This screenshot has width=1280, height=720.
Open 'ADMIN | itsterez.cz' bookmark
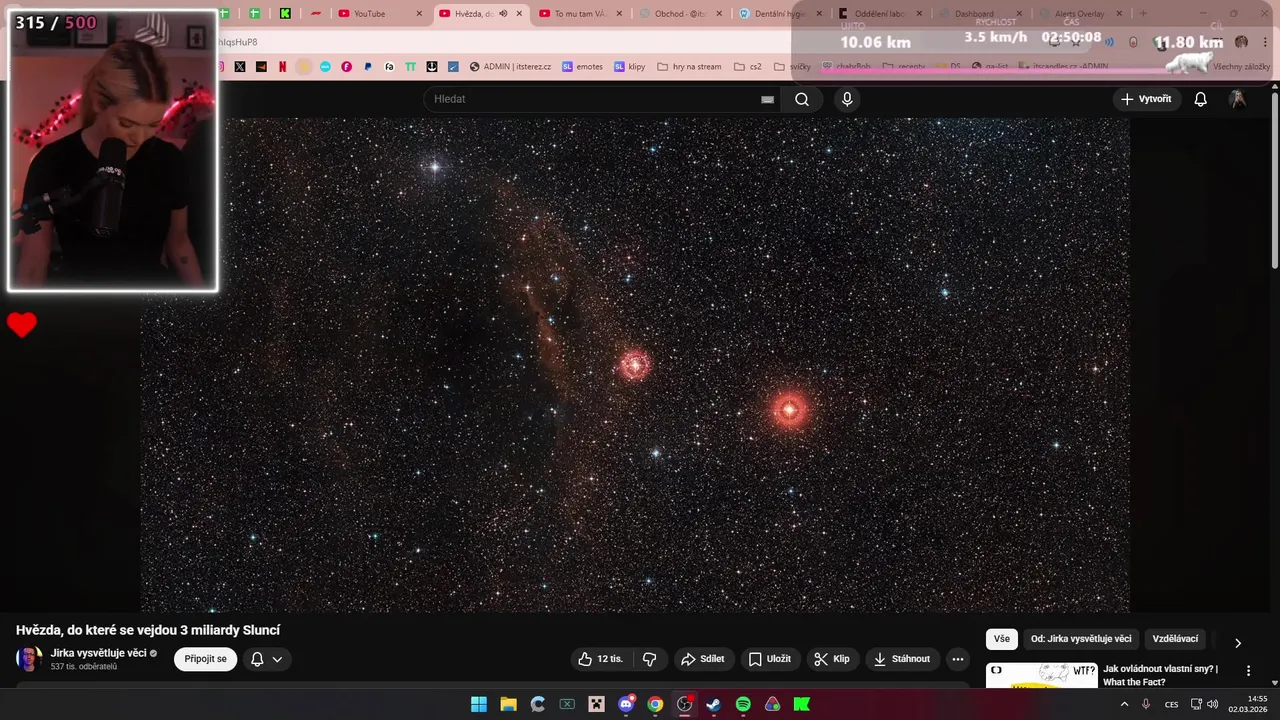(x=510, y=67)
